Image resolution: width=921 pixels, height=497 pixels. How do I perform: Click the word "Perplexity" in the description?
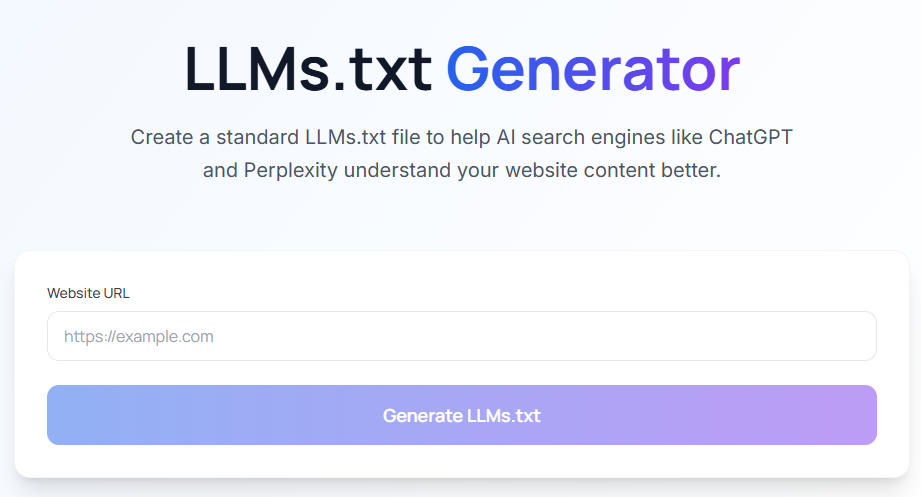pyautogui.click(x=291, y=171)
